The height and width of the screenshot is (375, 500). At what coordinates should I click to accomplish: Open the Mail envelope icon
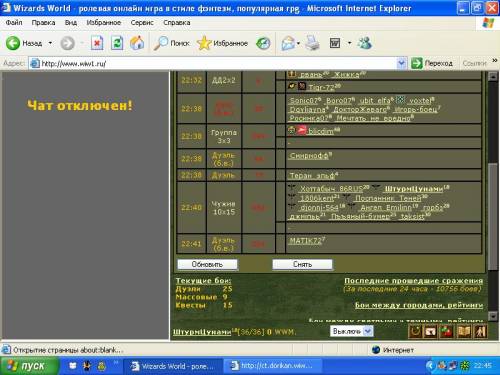[x=288, y=43]
